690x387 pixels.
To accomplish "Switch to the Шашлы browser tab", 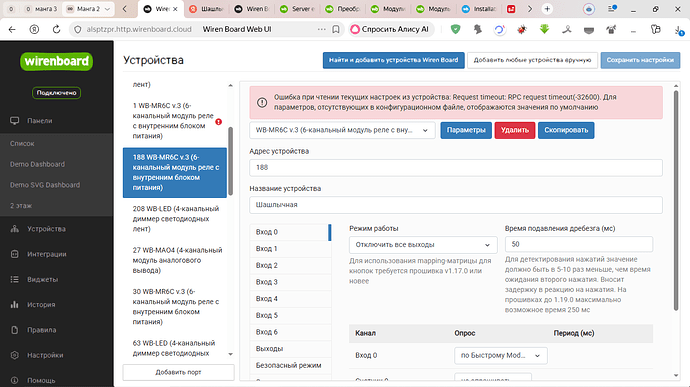I will coord(206,9).
